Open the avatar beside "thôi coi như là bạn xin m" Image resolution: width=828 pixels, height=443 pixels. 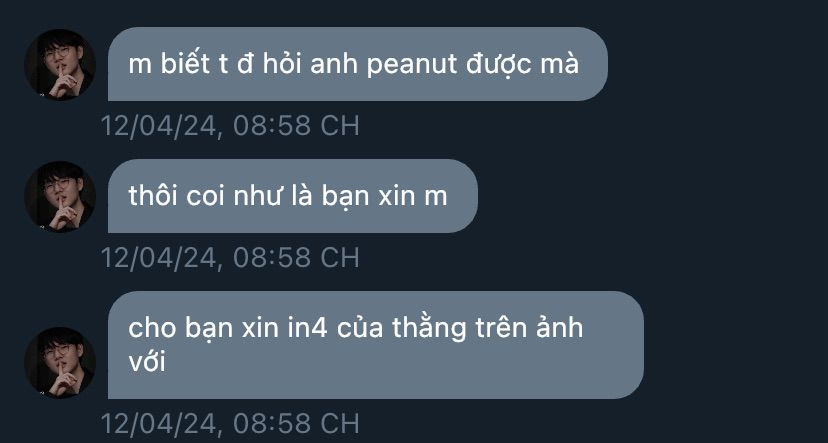[x=60, y=196]
